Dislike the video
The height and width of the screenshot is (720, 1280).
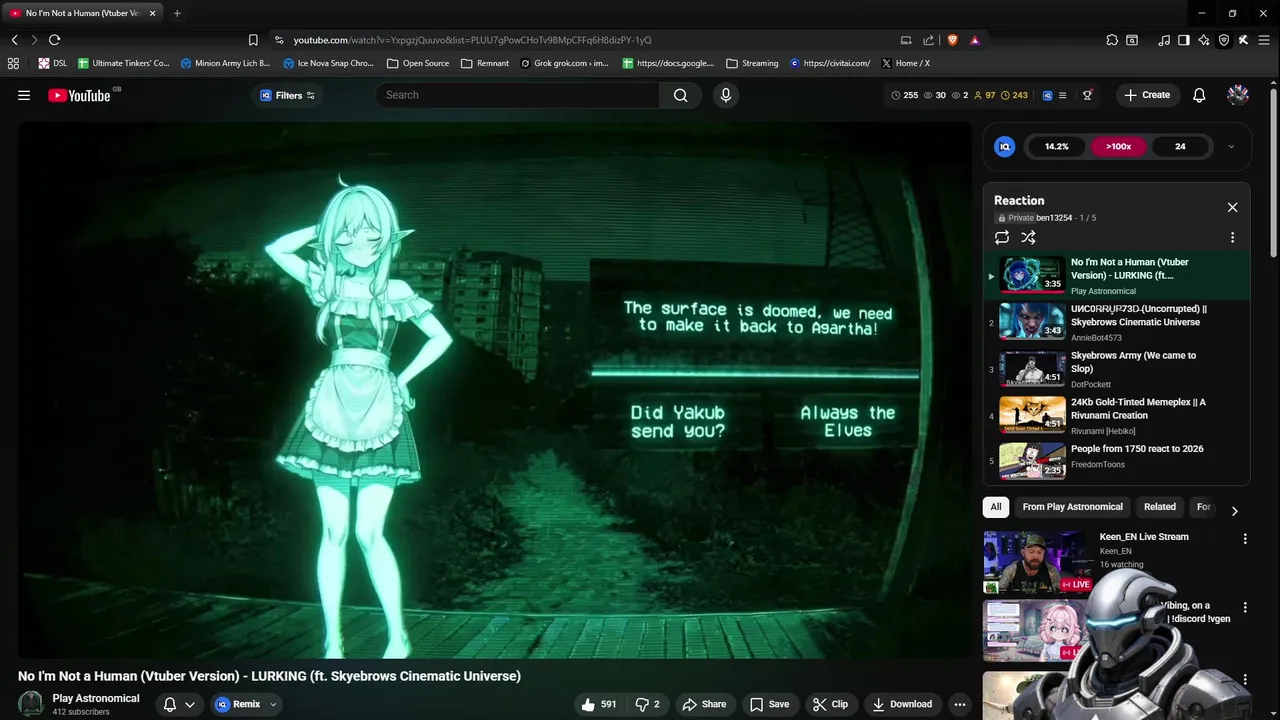647,704
